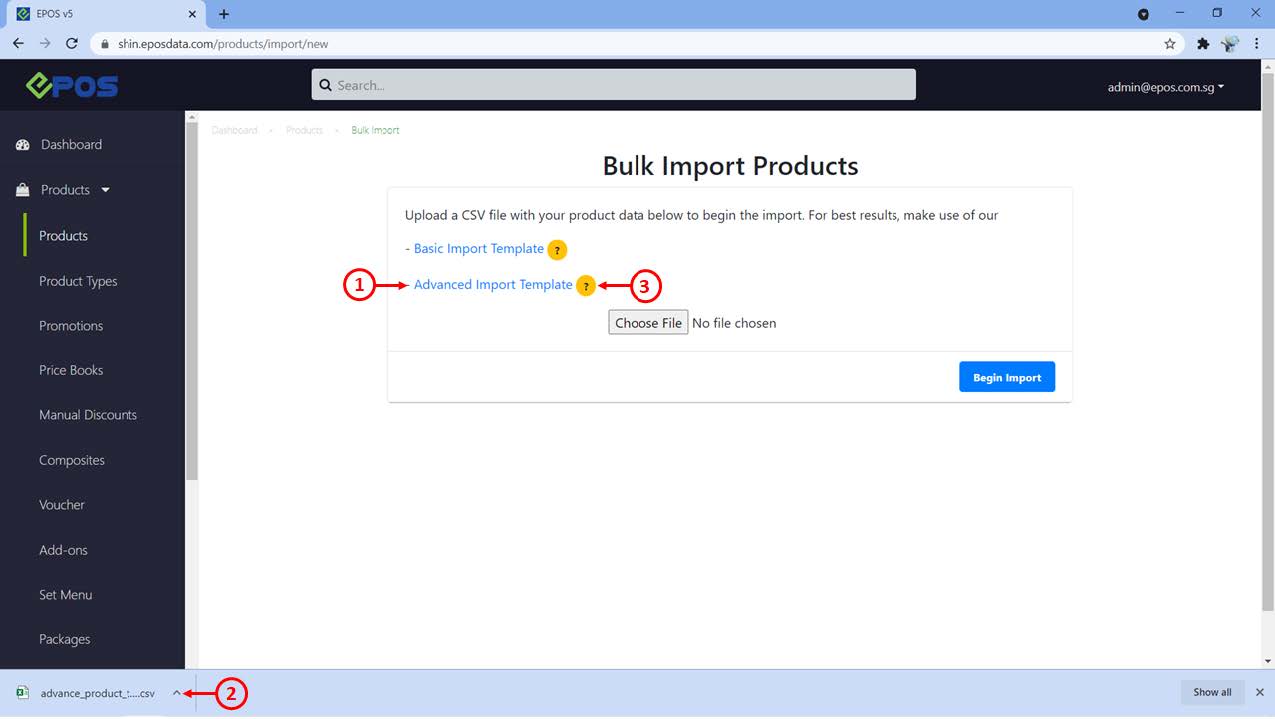
Task: Click the browser address bar URL
Action: tap(223, 44)
